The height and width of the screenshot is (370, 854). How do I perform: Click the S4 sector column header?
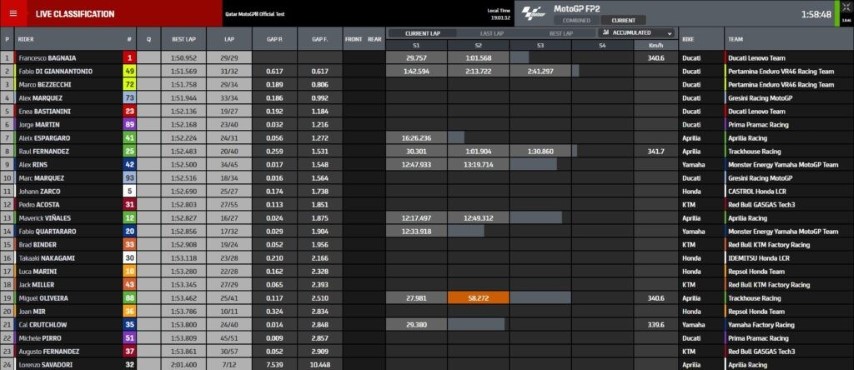point(602,46)
